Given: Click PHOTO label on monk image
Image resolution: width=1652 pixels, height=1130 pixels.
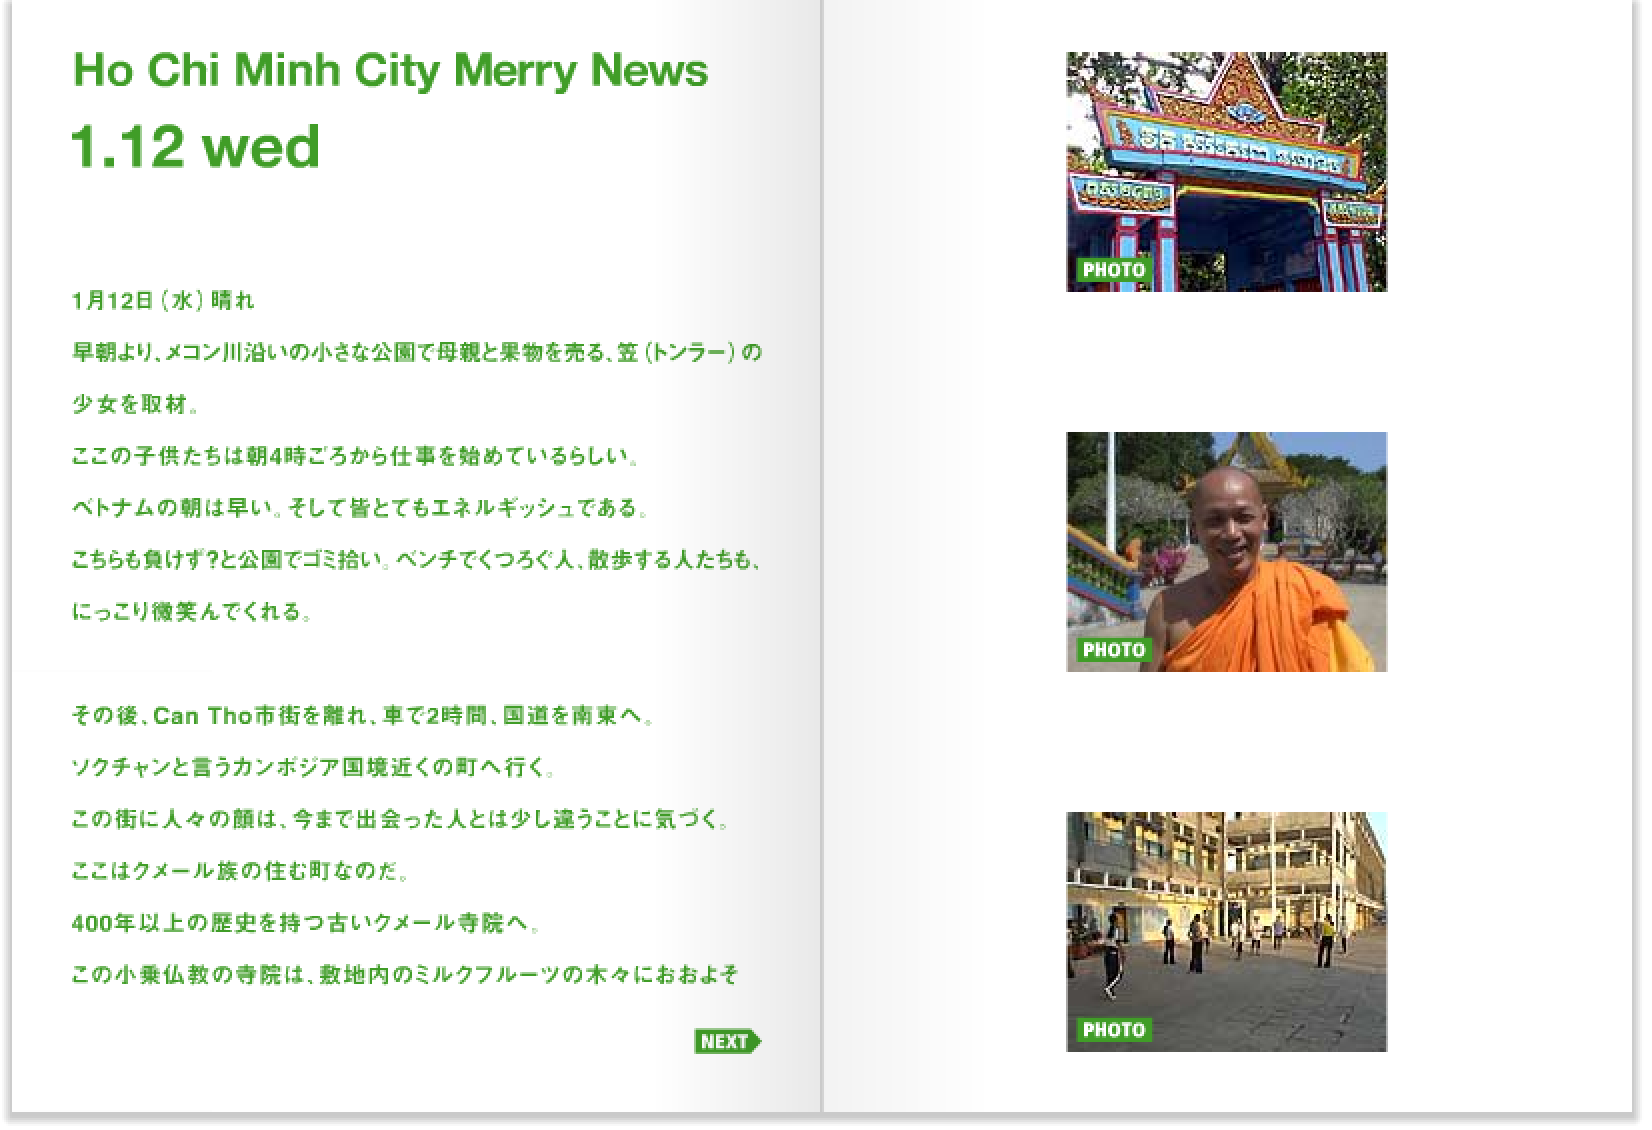Looking at the screenshot, I should tap(1113, 650).
